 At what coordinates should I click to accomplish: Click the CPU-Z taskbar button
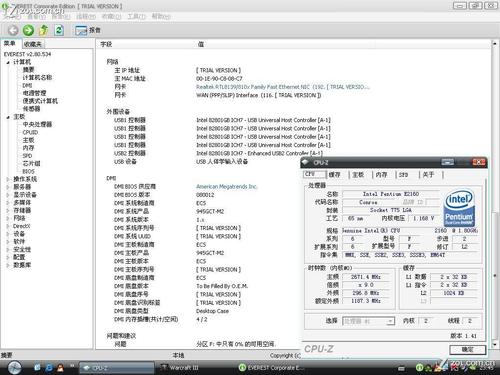click(x=116, y=368)
